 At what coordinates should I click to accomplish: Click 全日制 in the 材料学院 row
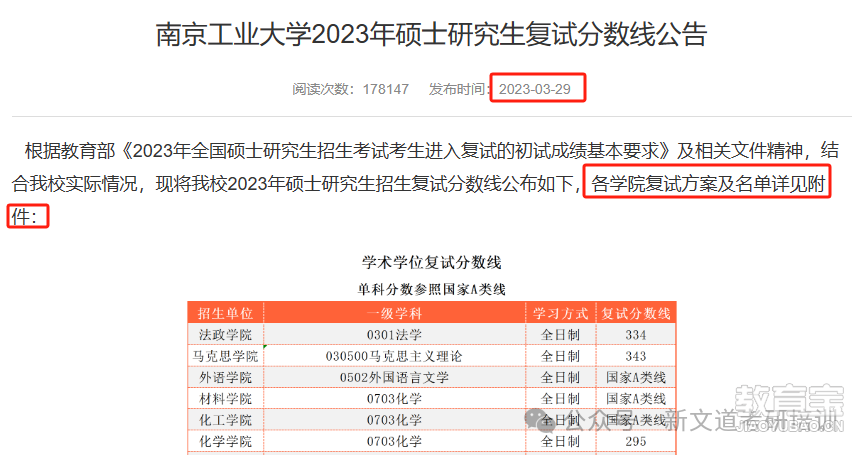560,399
